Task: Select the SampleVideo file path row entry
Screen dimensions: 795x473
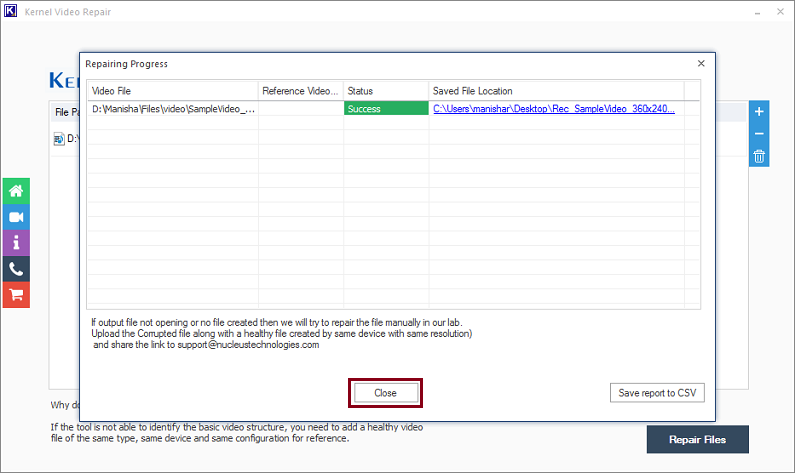Action: pos(172,109)
